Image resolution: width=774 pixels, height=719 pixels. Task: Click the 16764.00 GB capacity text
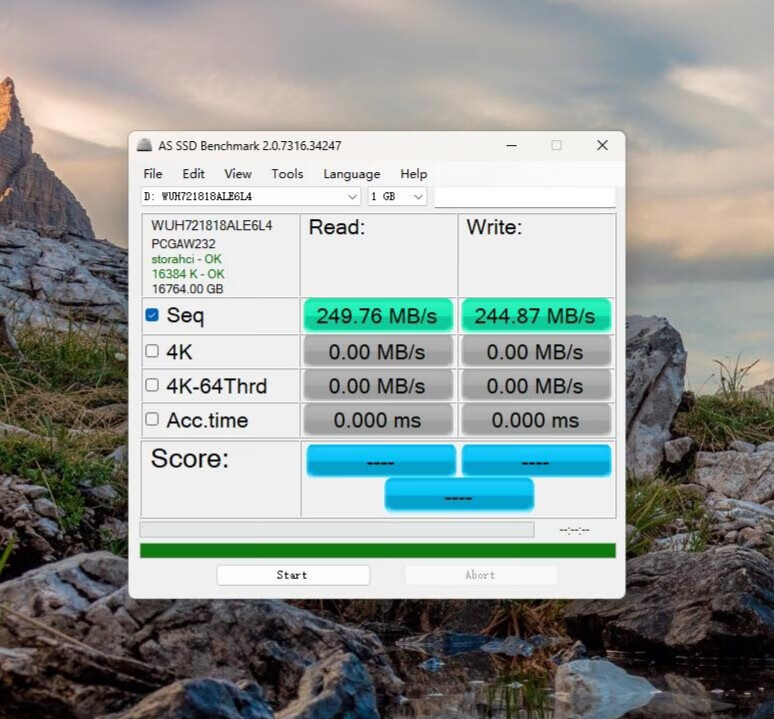point(187,289)
